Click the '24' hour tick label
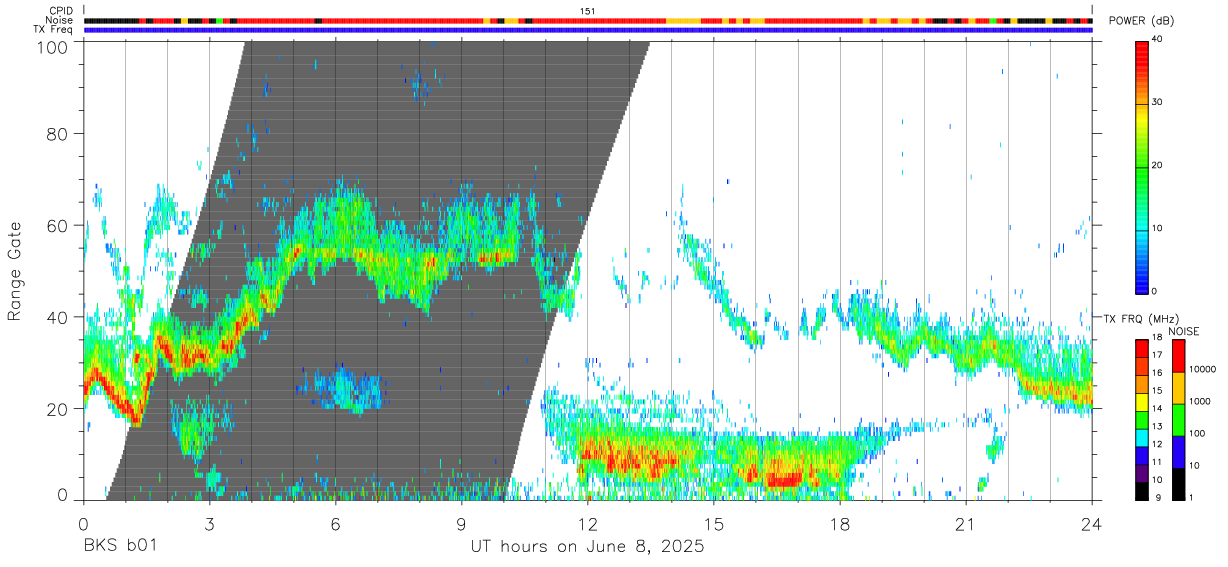The image size is (1228, 567). [x=1092, y=524]
